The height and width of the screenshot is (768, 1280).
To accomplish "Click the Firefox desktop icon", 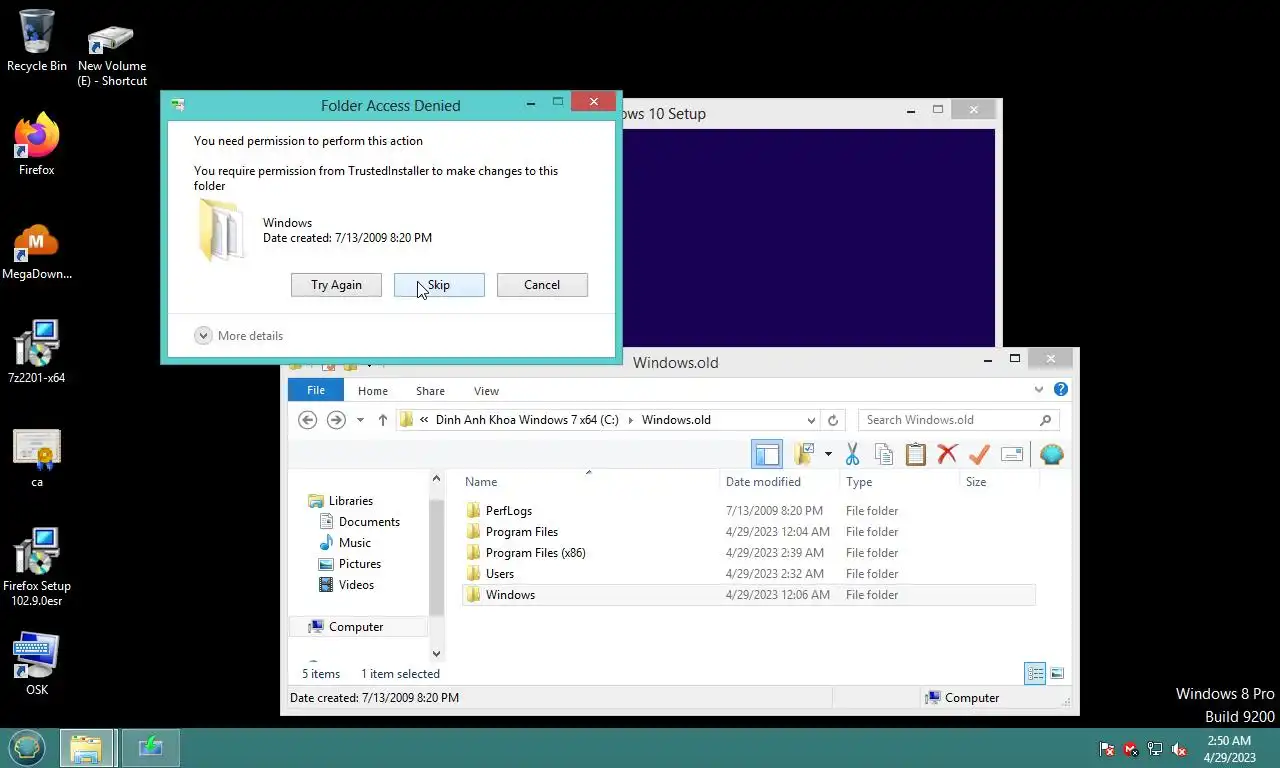I will click(x=37, y=145).
